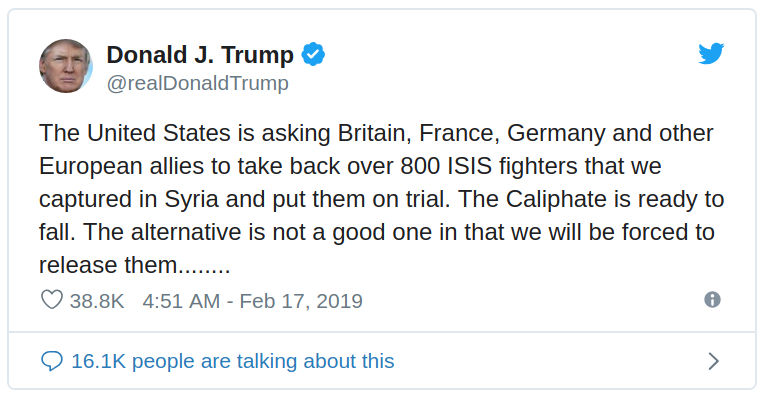Visit the @realDonaldTrump handle link
This screenshot has width=765, height=400.
tap(198, 83)
